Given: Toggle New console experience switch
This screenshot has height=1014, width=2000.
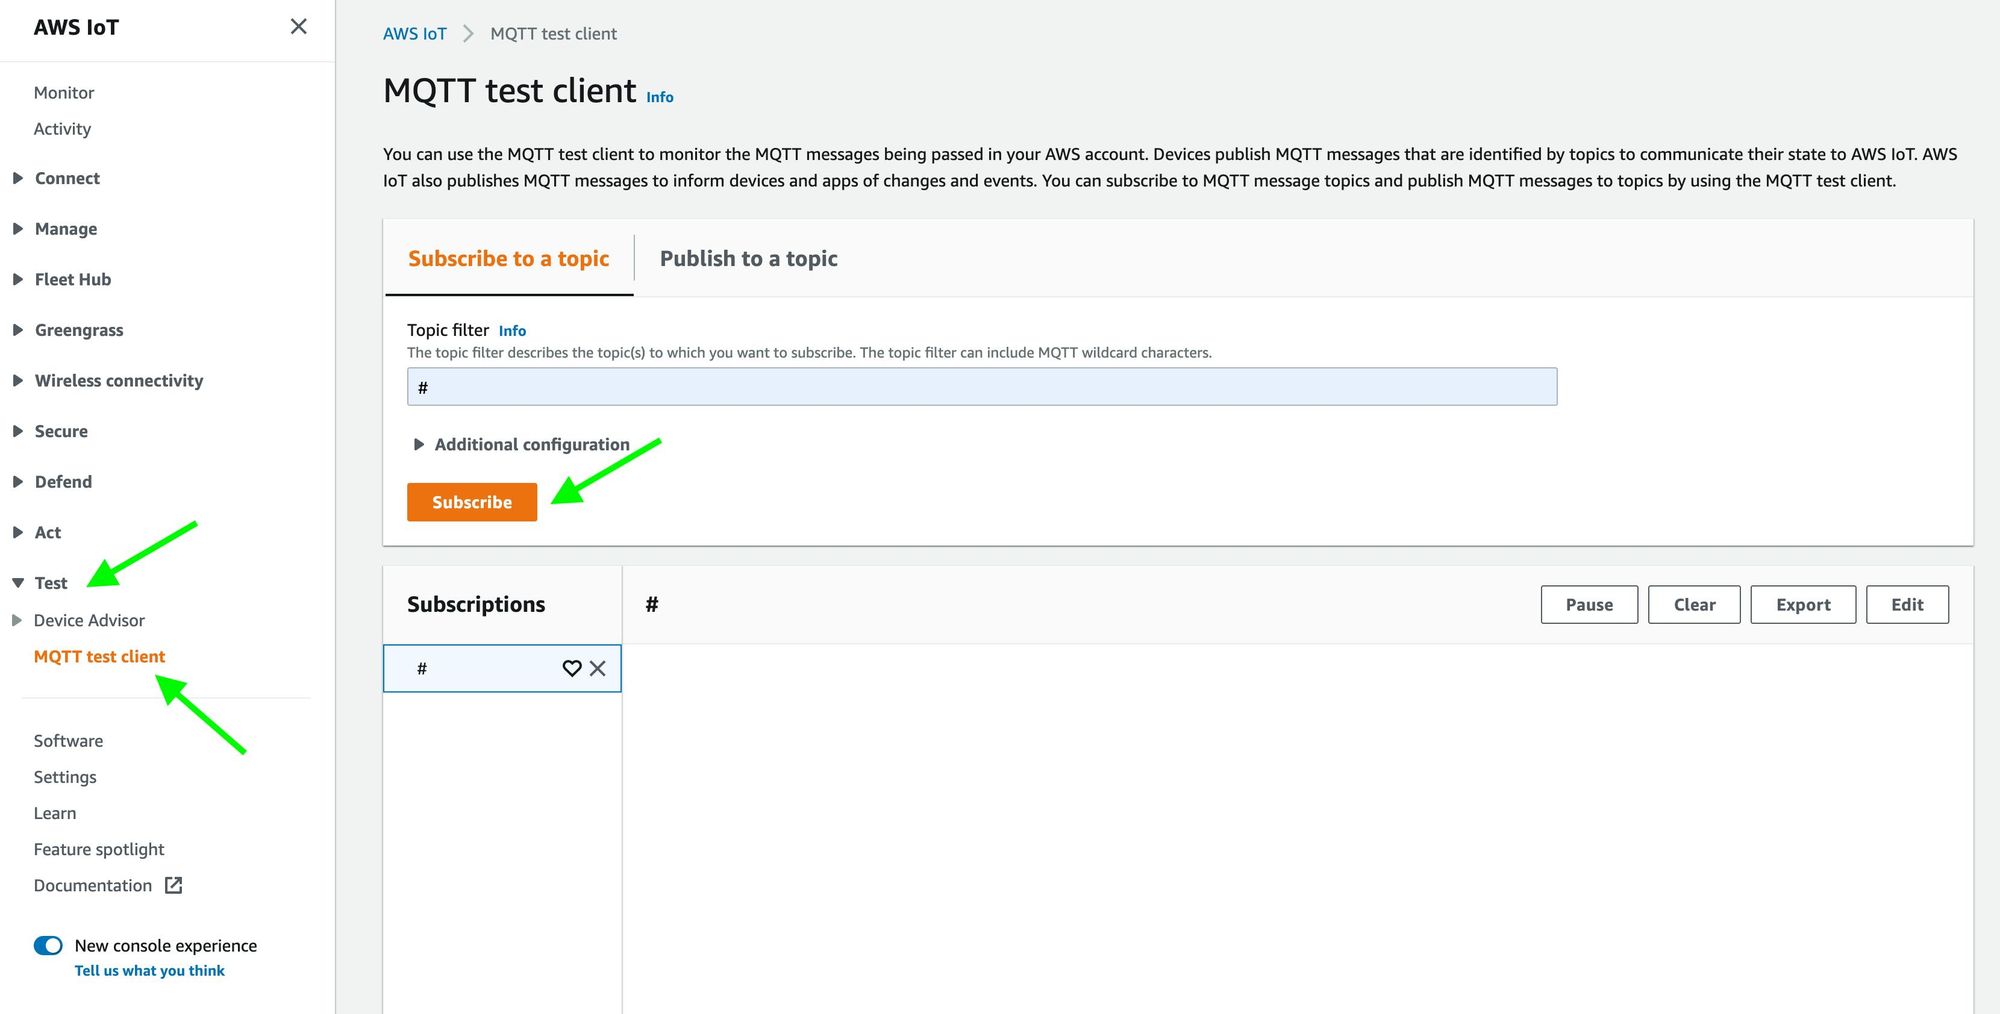Looking at the screenshot, I should coord(48,945).
